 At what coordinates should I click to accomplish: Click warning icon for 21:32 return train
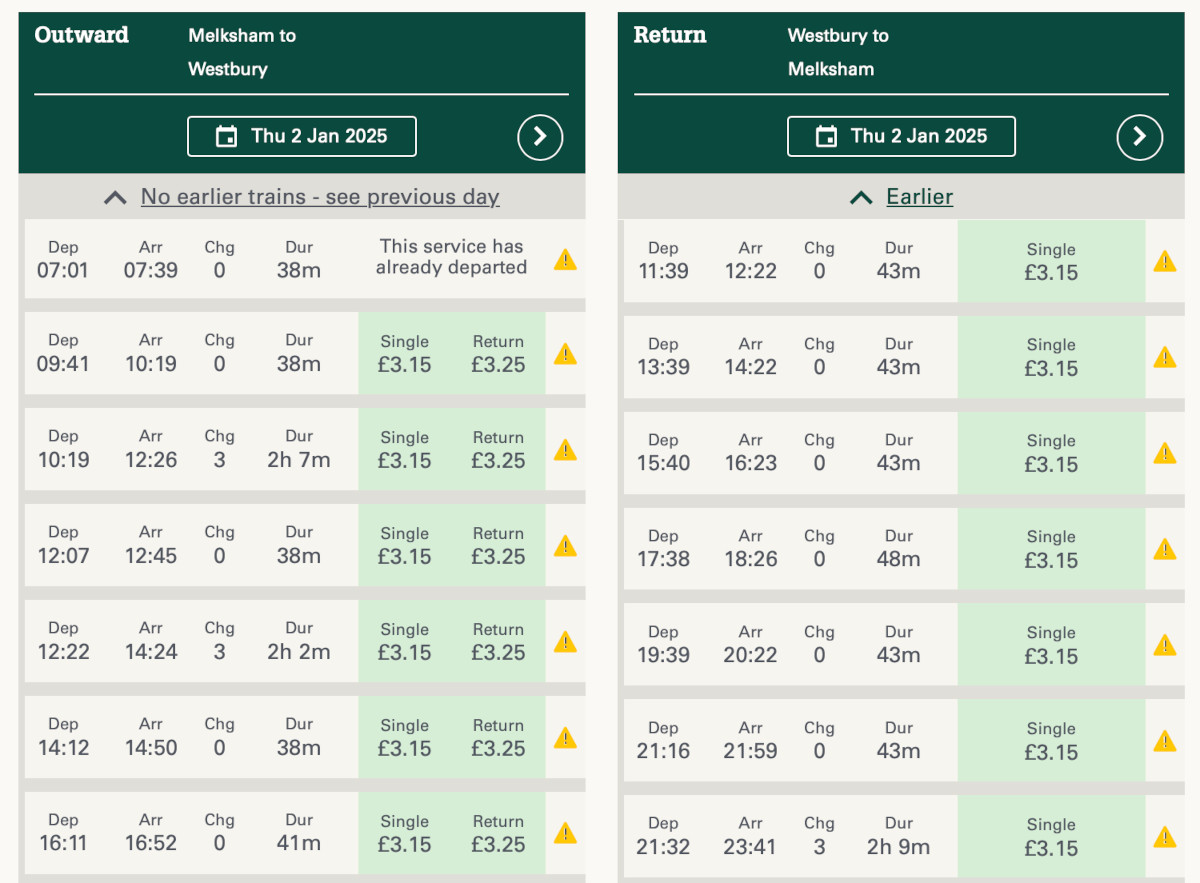1164,838
